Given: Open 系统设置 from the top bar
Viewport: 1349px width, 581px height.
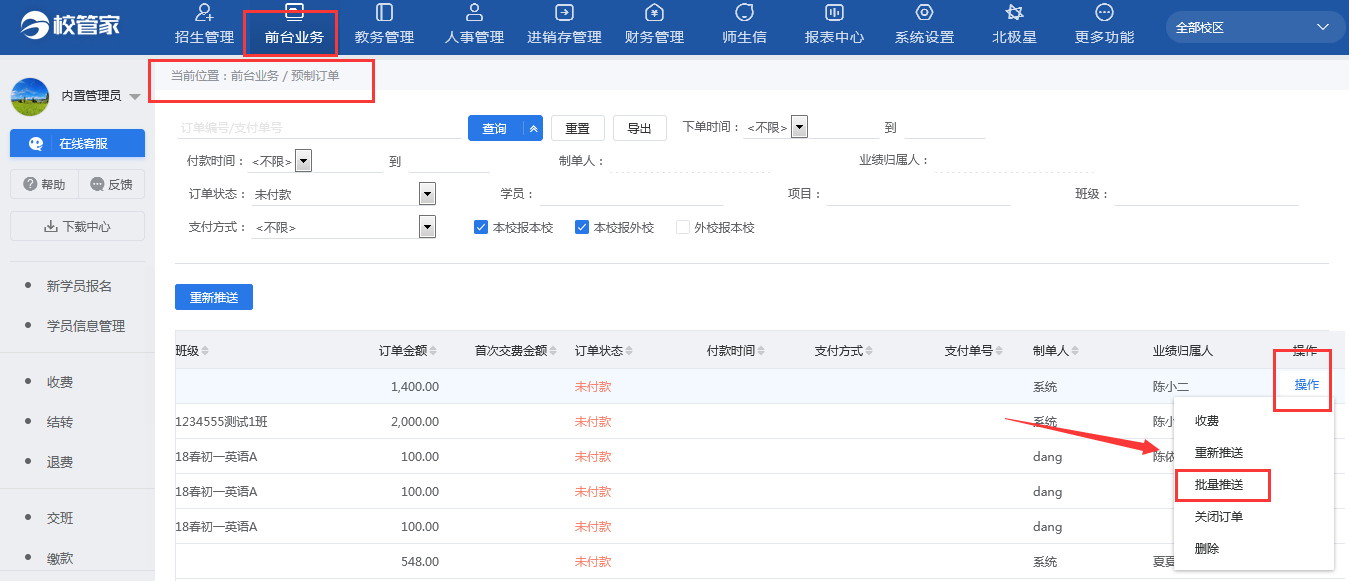Looking at the screenshot, I should (x=924, y=25).
